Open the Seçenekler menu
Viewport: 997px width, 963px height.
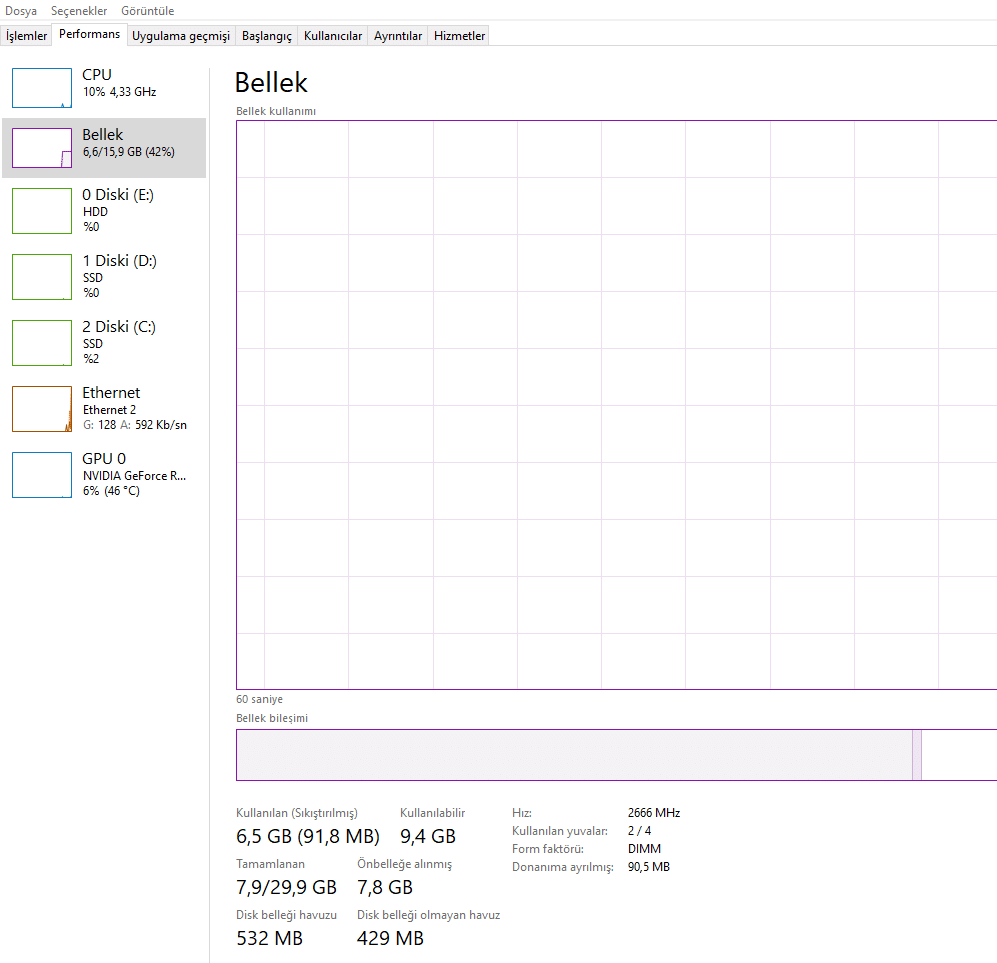(x=79, y=11)
